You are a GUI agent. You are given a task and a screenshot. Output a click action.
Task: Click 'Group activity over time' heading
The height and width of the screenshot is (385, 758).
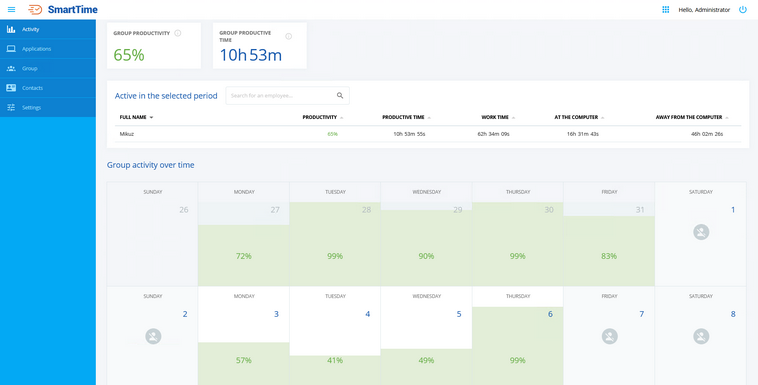click(x=151, y=165)
